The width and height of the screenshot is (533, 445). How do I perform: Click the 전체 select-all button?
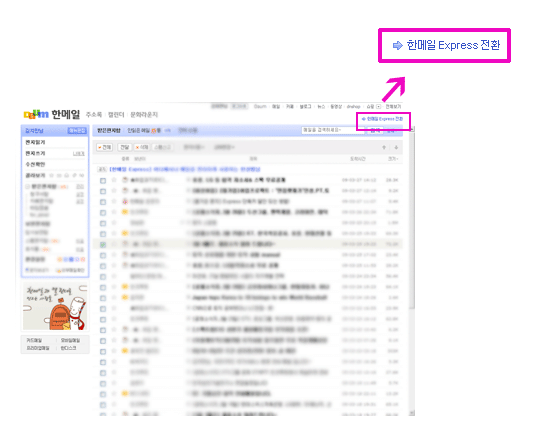tap(105, 147)
